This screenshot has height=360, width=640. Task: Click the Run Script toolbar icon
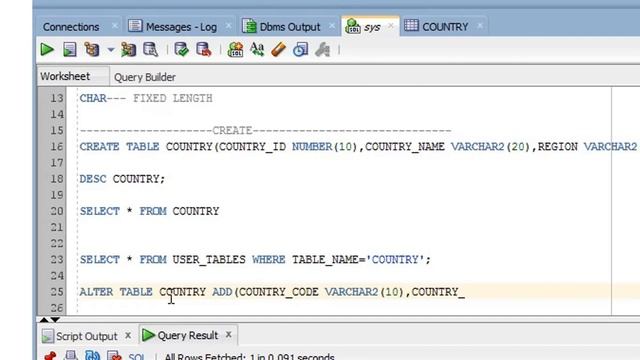click(x=70, y=50)
